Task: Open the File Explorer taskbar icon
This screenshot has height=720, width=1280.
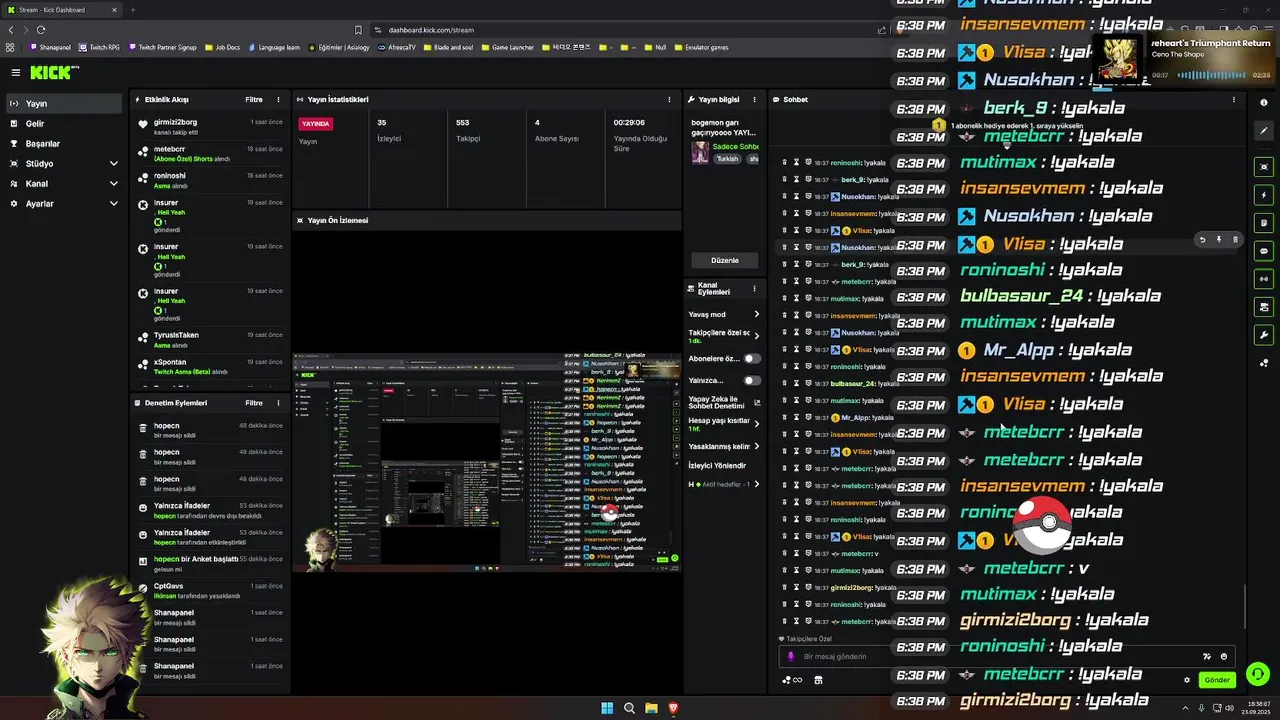Action: (x=651, y=708)
